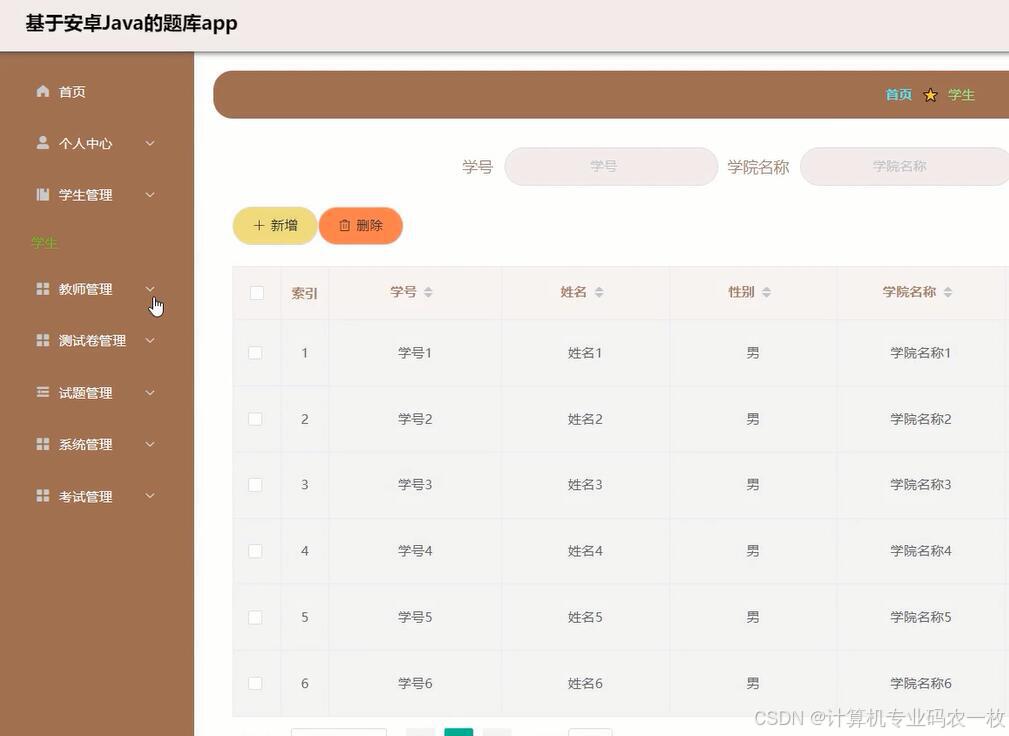Select the 学生 submenu item
Viewport: 1009px width, 736px height.
click(44, 243)
